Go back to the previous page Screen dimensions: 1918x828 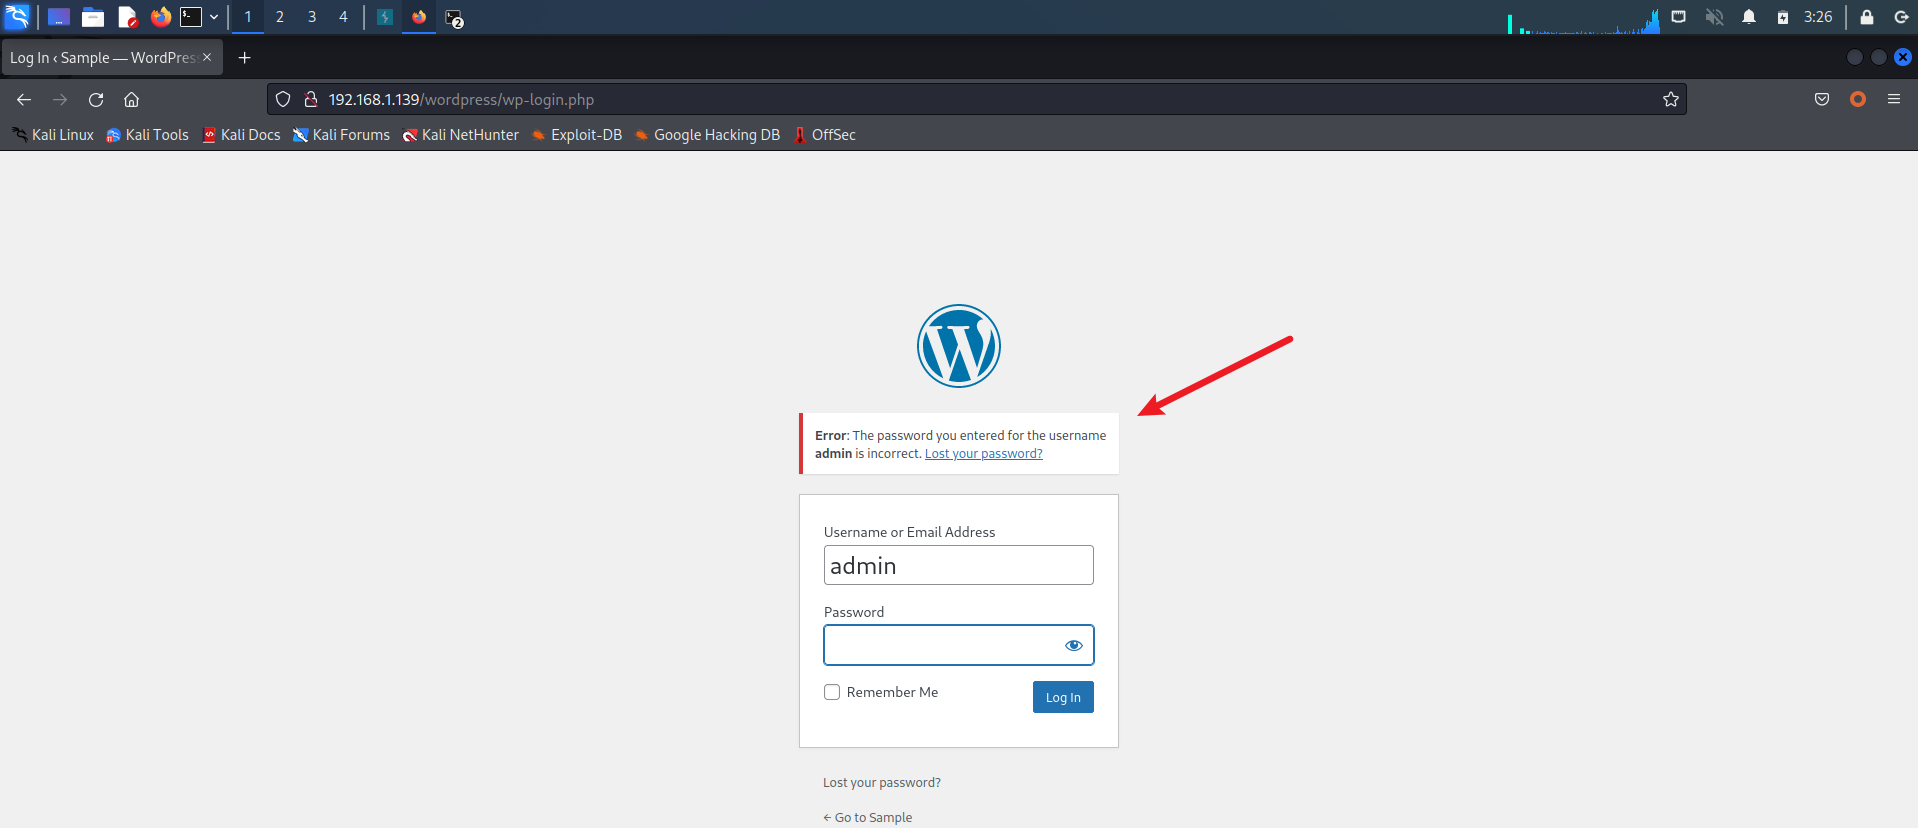point(24,100)
